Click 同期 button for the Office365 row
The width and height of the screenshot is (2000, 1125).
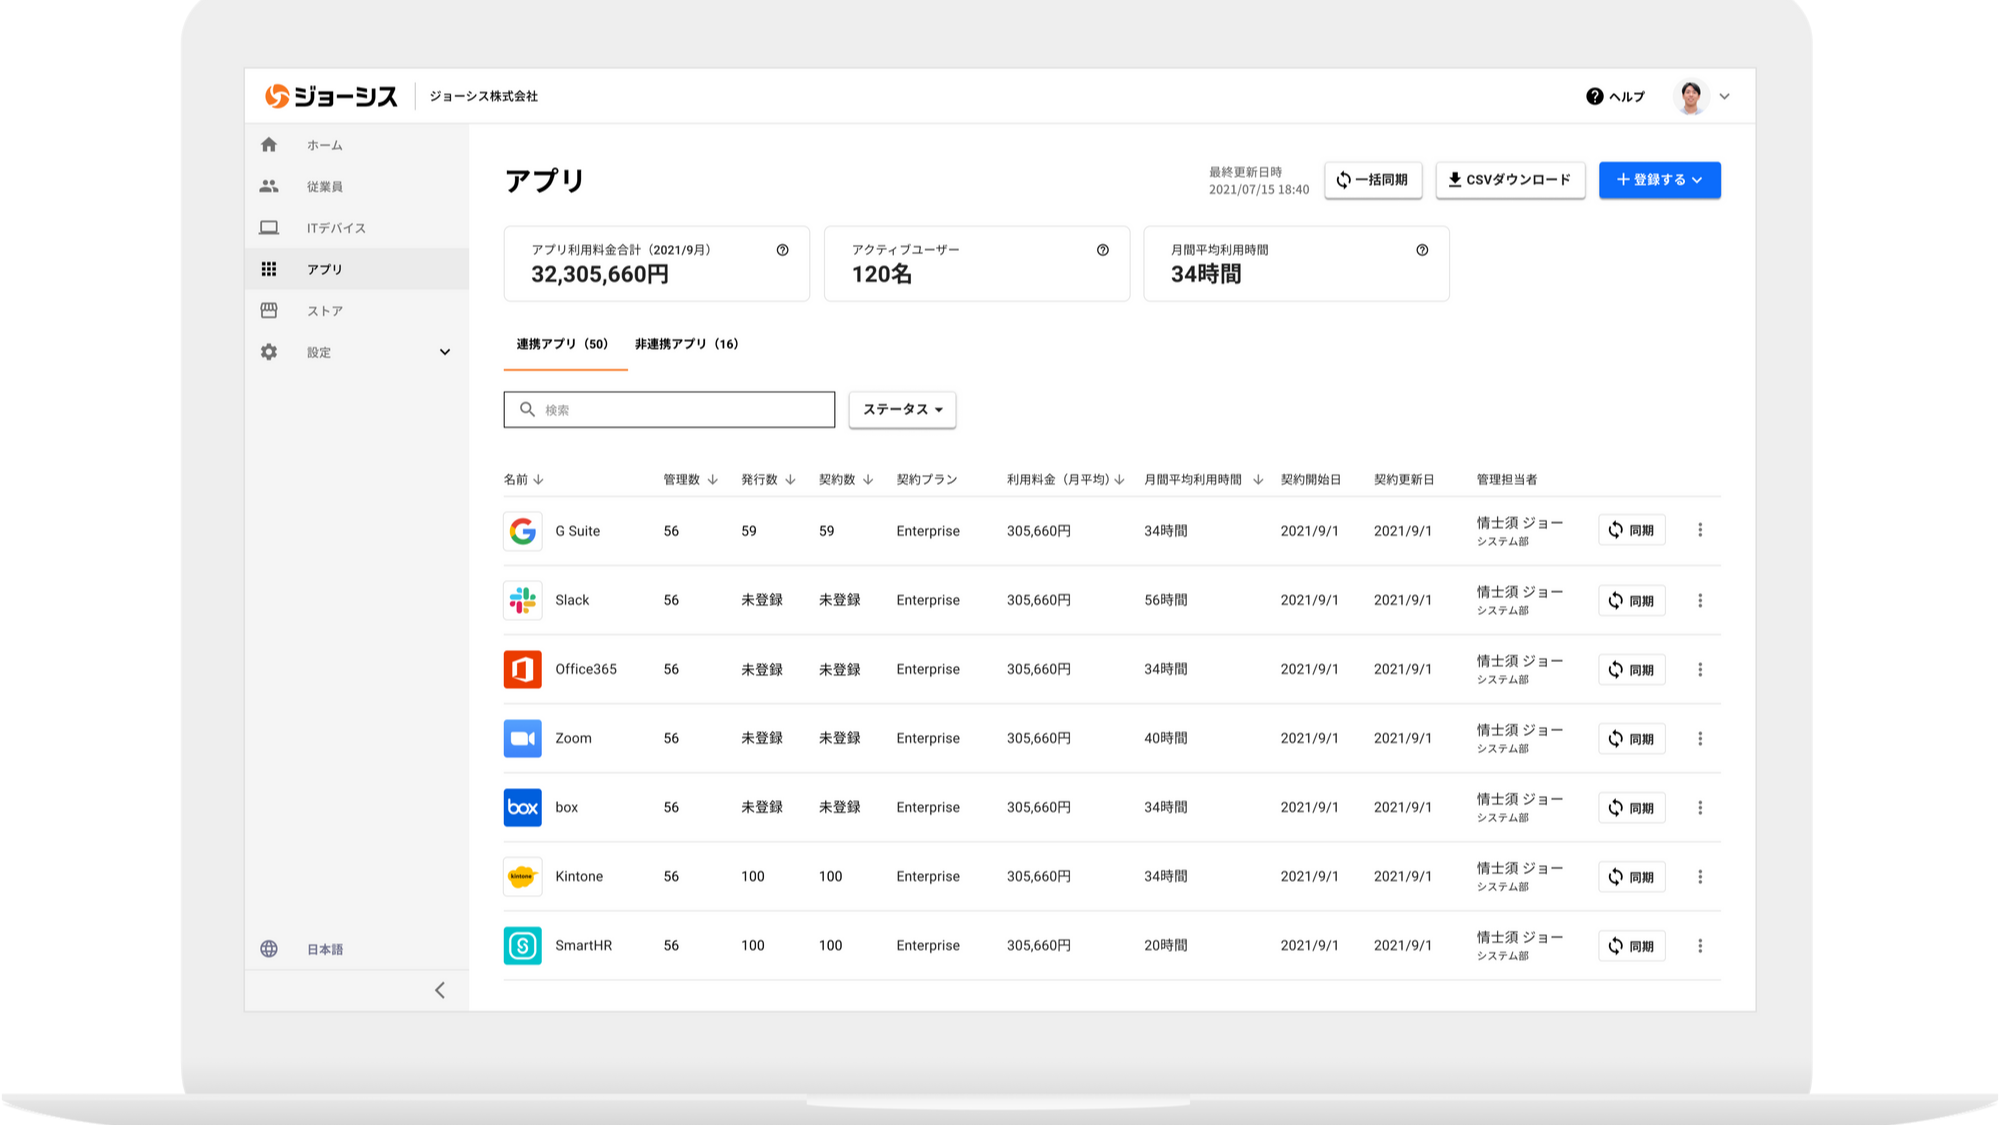tap(1631, 670)
